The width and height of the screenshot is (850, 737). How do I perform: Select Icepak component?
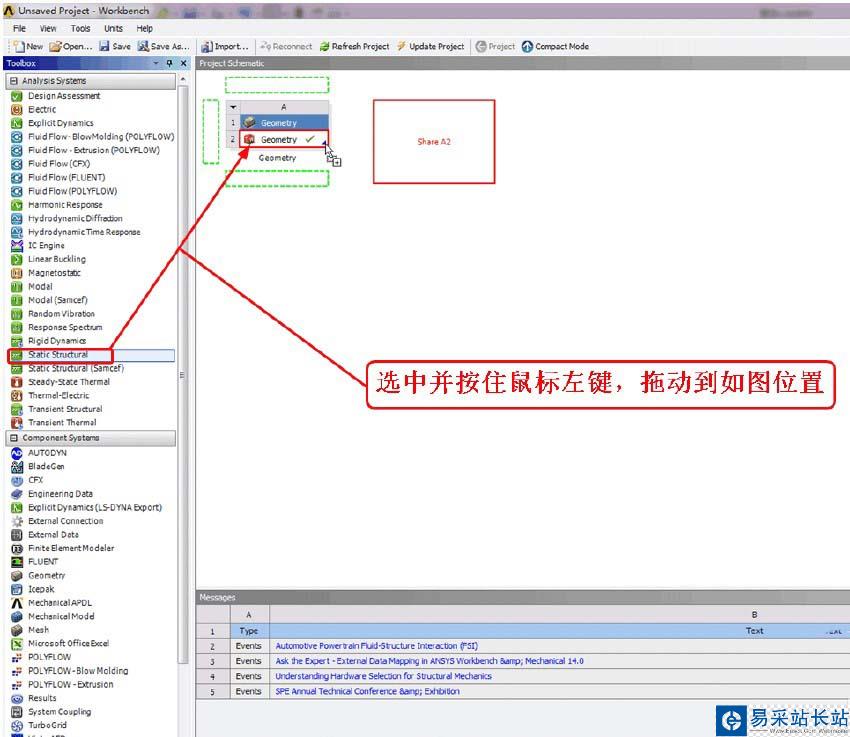pos(41,589)
